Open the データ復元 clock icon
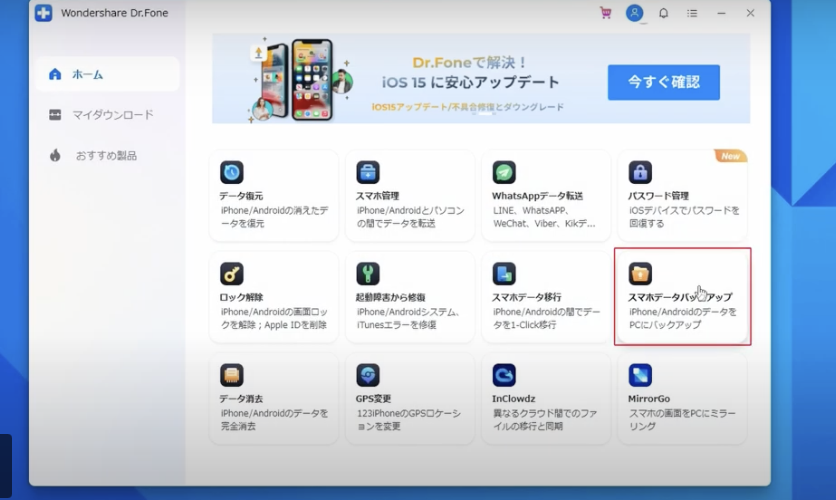836x500 pixels. pos(231,172)
